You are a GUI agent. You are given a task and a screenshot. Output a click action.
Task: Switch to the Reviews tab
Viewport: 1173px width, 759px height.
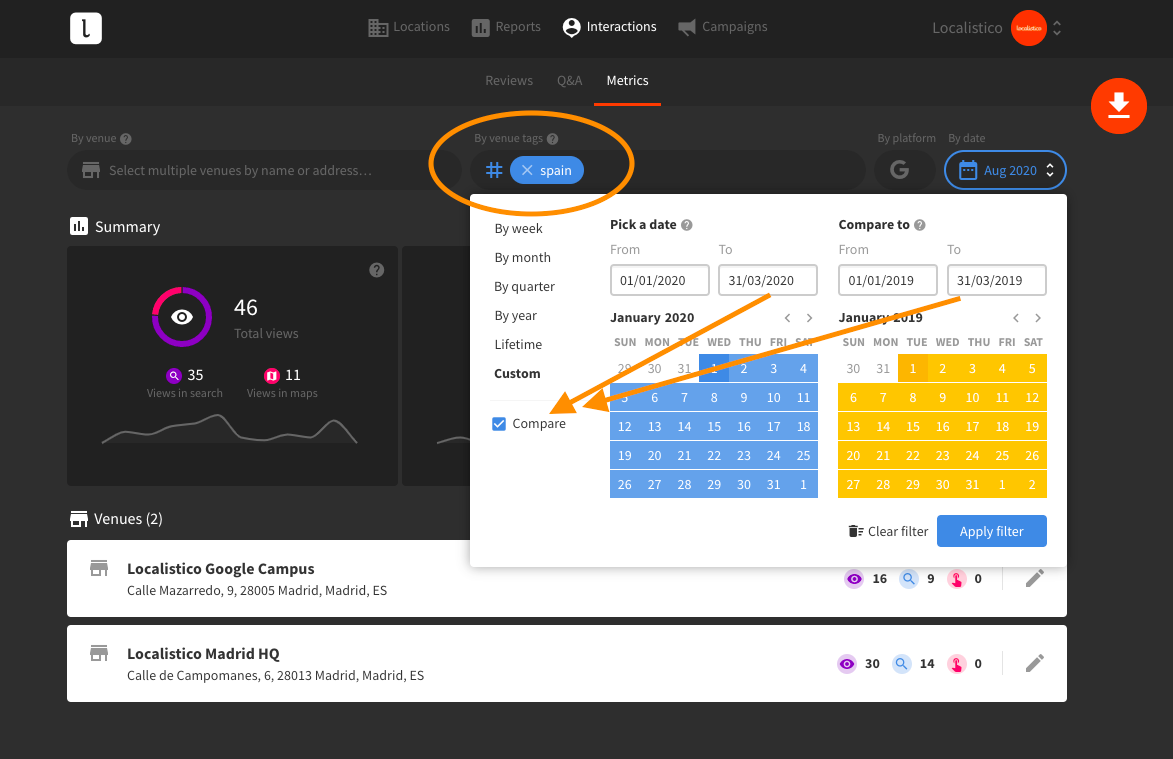tap(509, 81)
